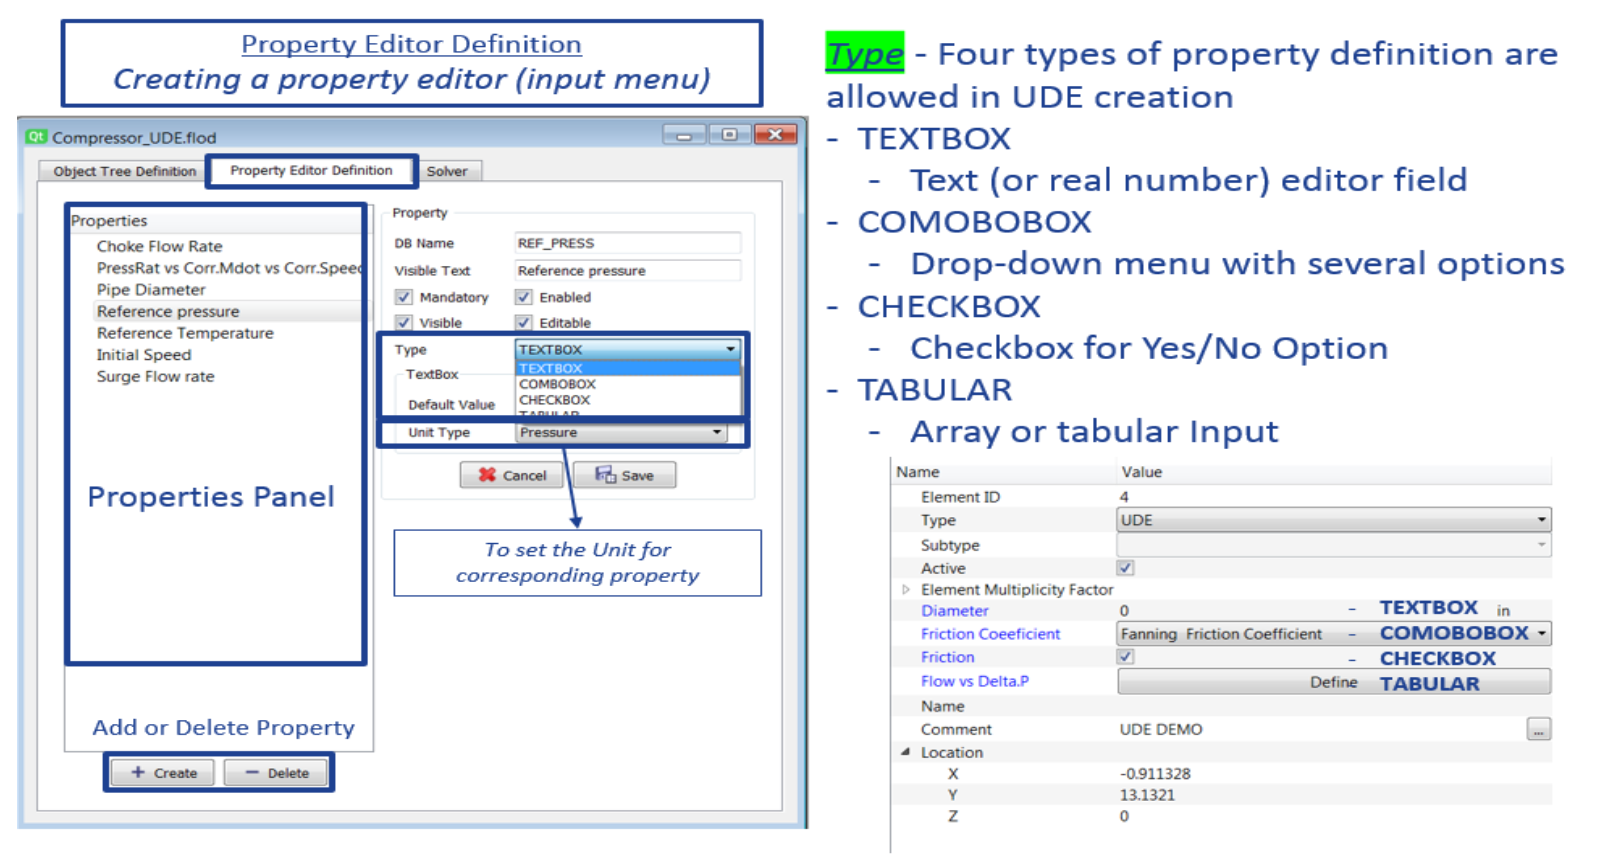This screenshot has width=1597, height=862.
Task: Toggle the Visible checkbox
Action: tap(404, 322)
